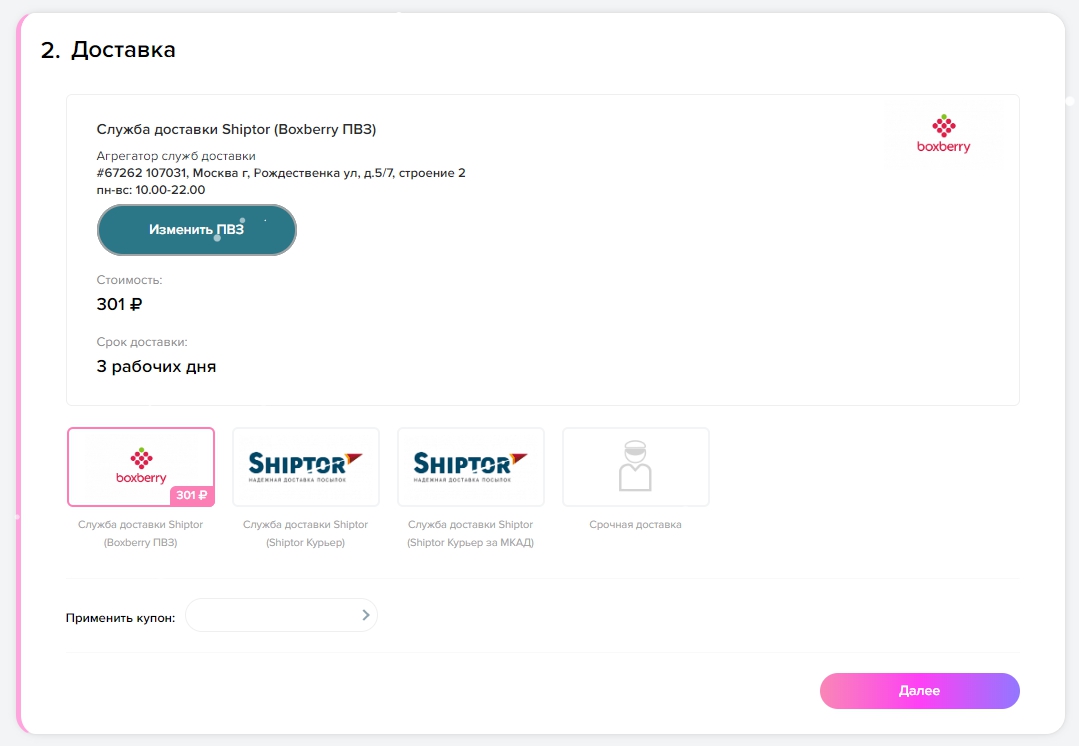Apply the coupon with the arrow icon
The width and height of the screenshot is (1079, 746).
tap(366, 616)
